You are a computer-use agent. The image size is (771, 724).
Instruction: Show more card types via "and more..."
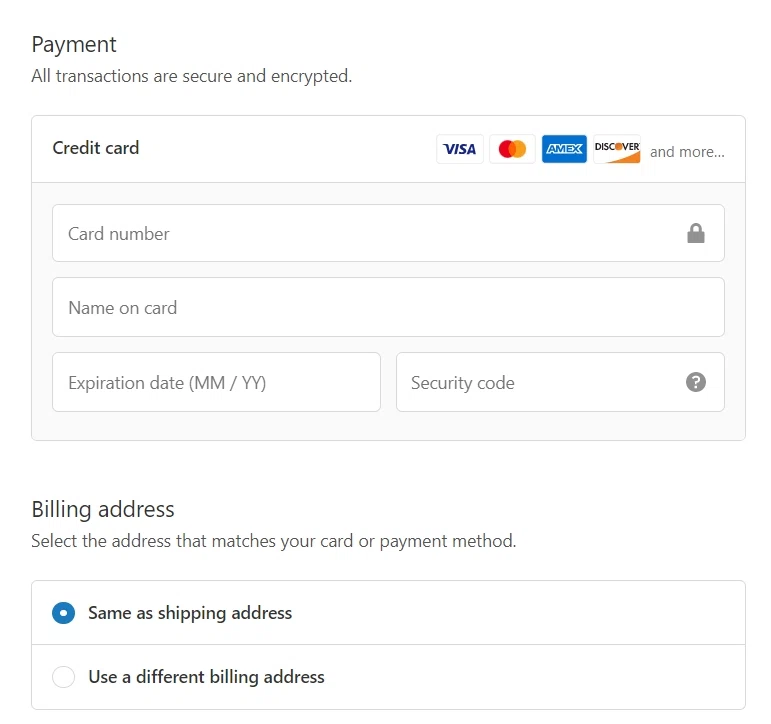point(687,152)
